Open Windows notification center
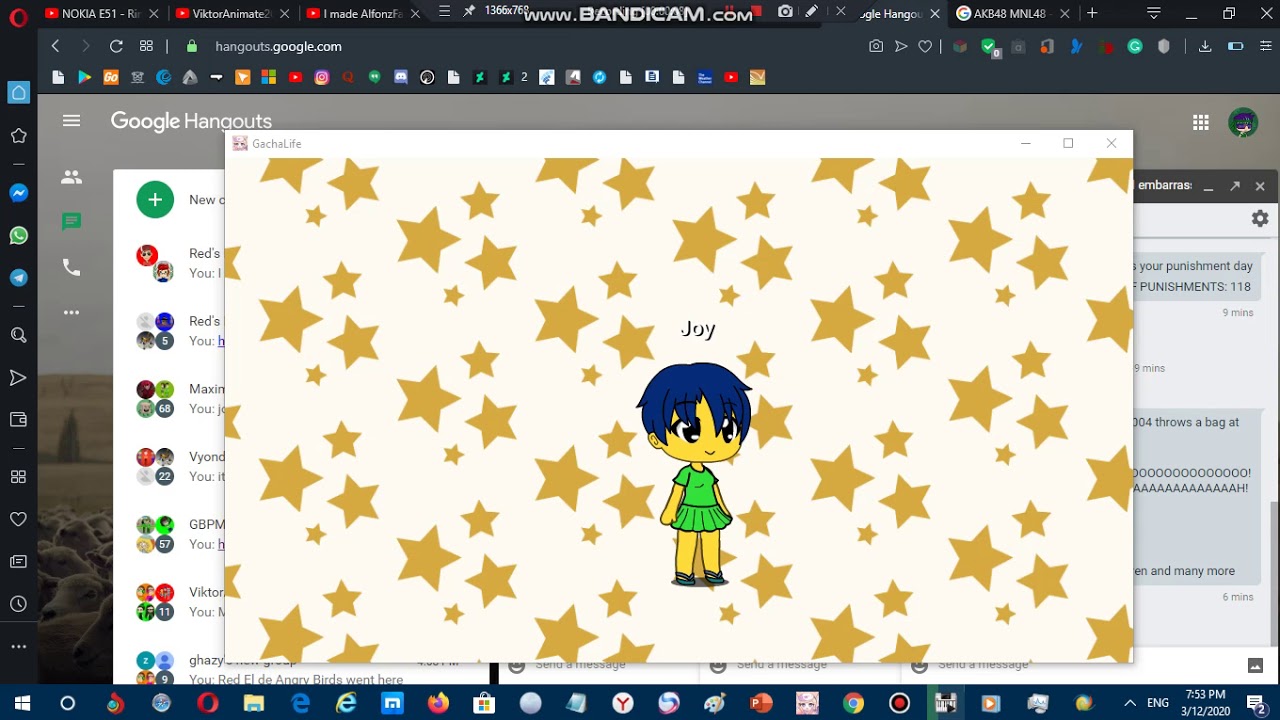 1256,704
